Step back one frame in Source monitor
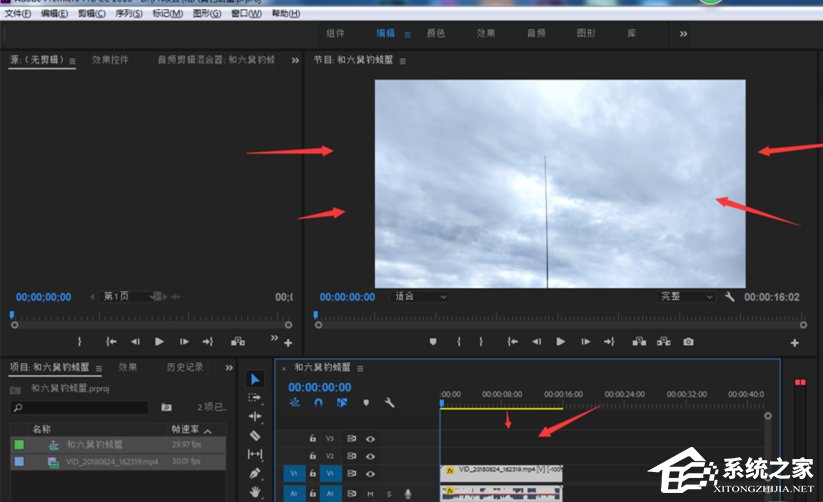 click(x=135, y=342)
